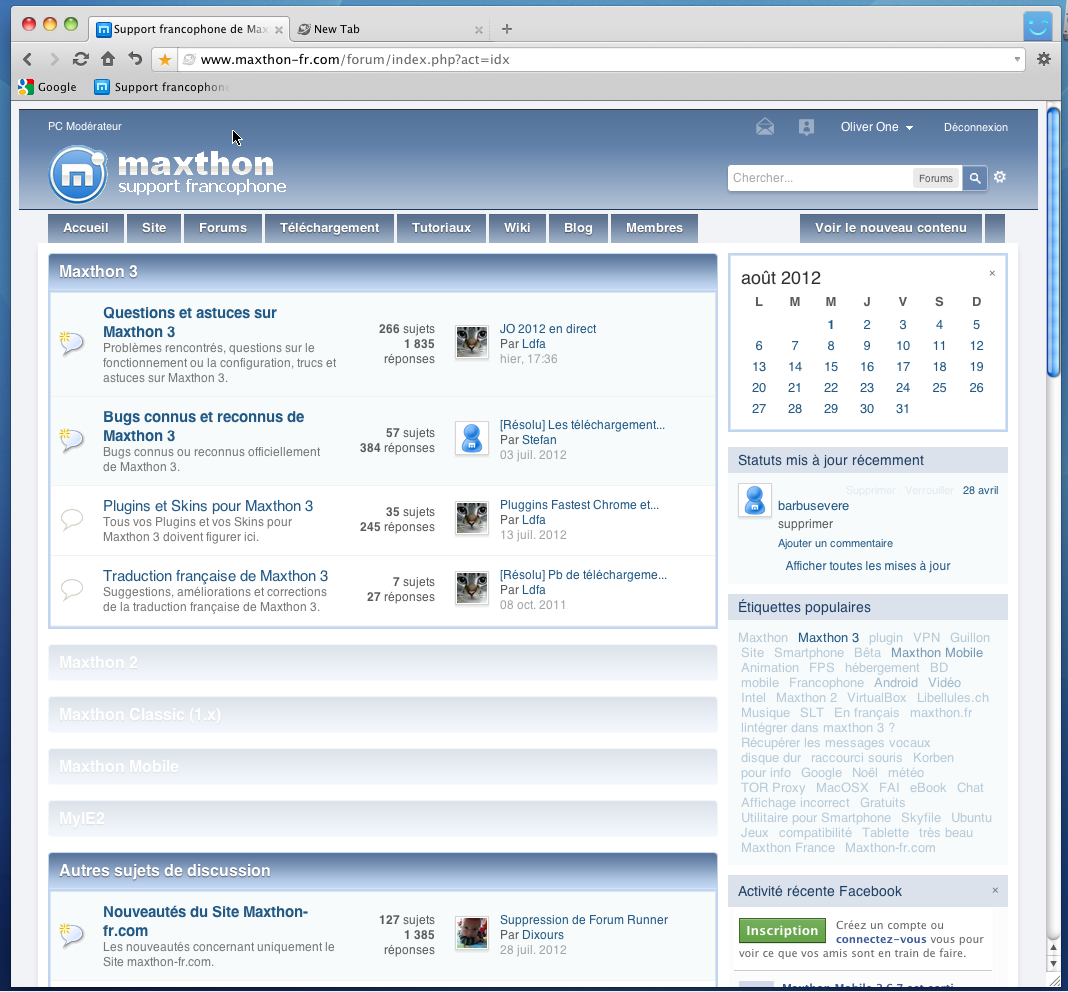The height and width of the screenshot is (992, 1068).
Task: Toggle the favorite star in the address bar
Action: pos(164,60)
